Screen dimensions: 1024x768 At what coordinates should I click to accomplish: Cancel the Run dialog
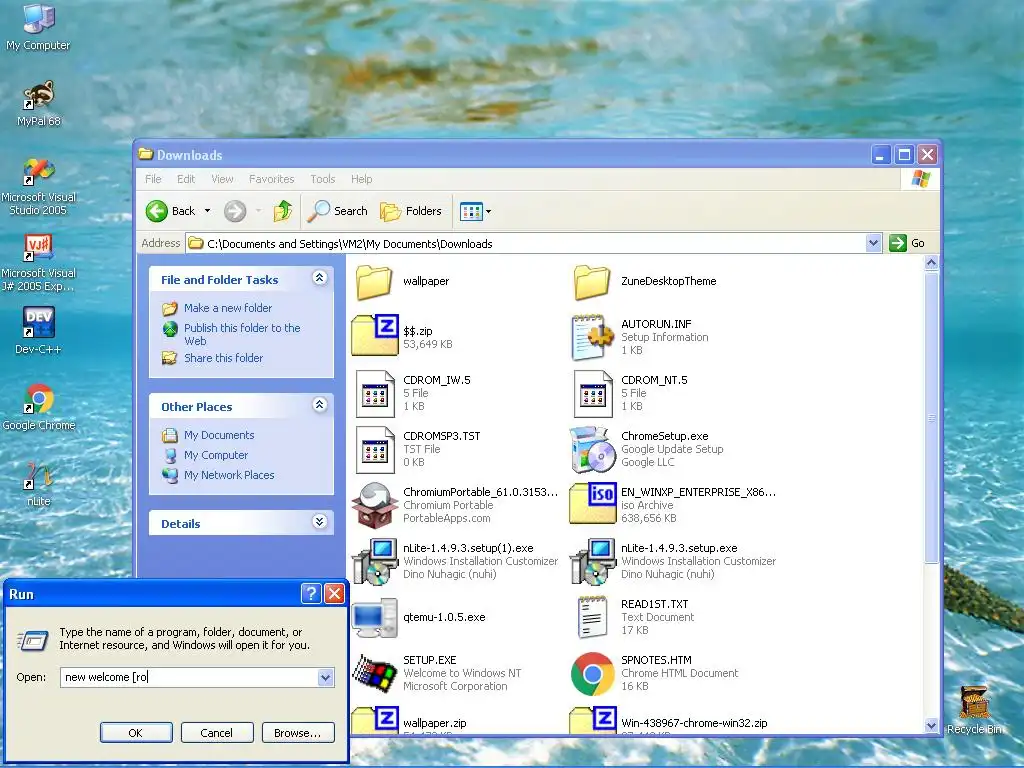[x=217, y=733]
